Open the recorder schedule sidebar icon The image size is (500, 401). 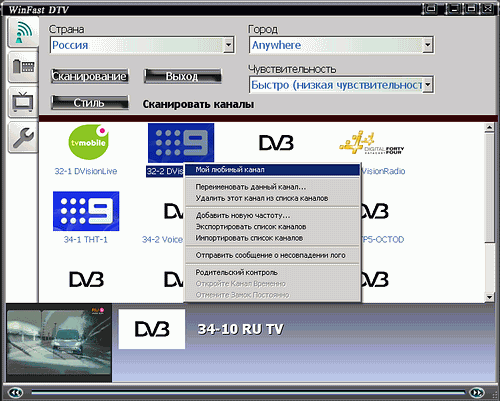[23, 67]
